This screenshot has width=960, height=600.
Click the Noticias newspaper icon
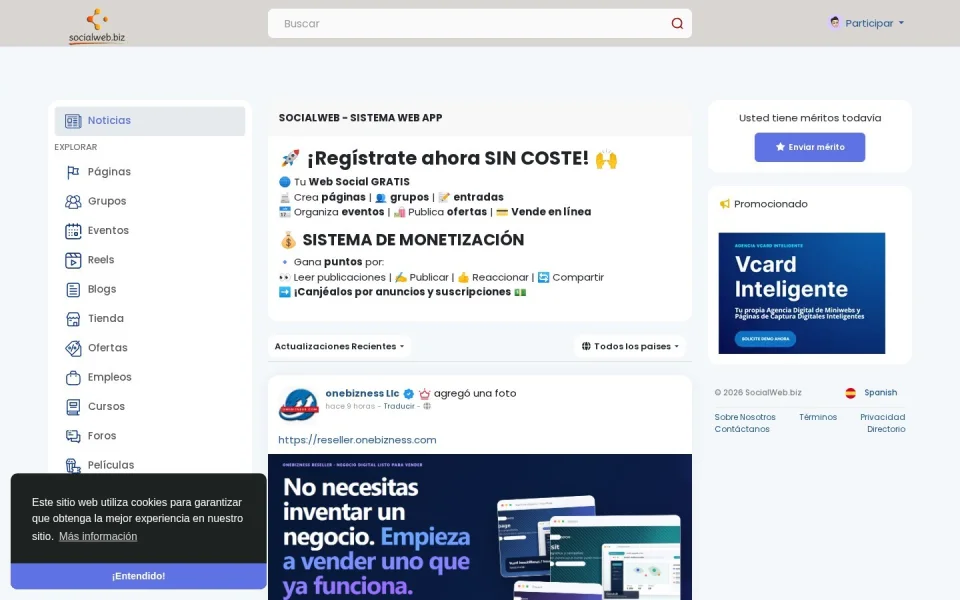pos(73,121)
